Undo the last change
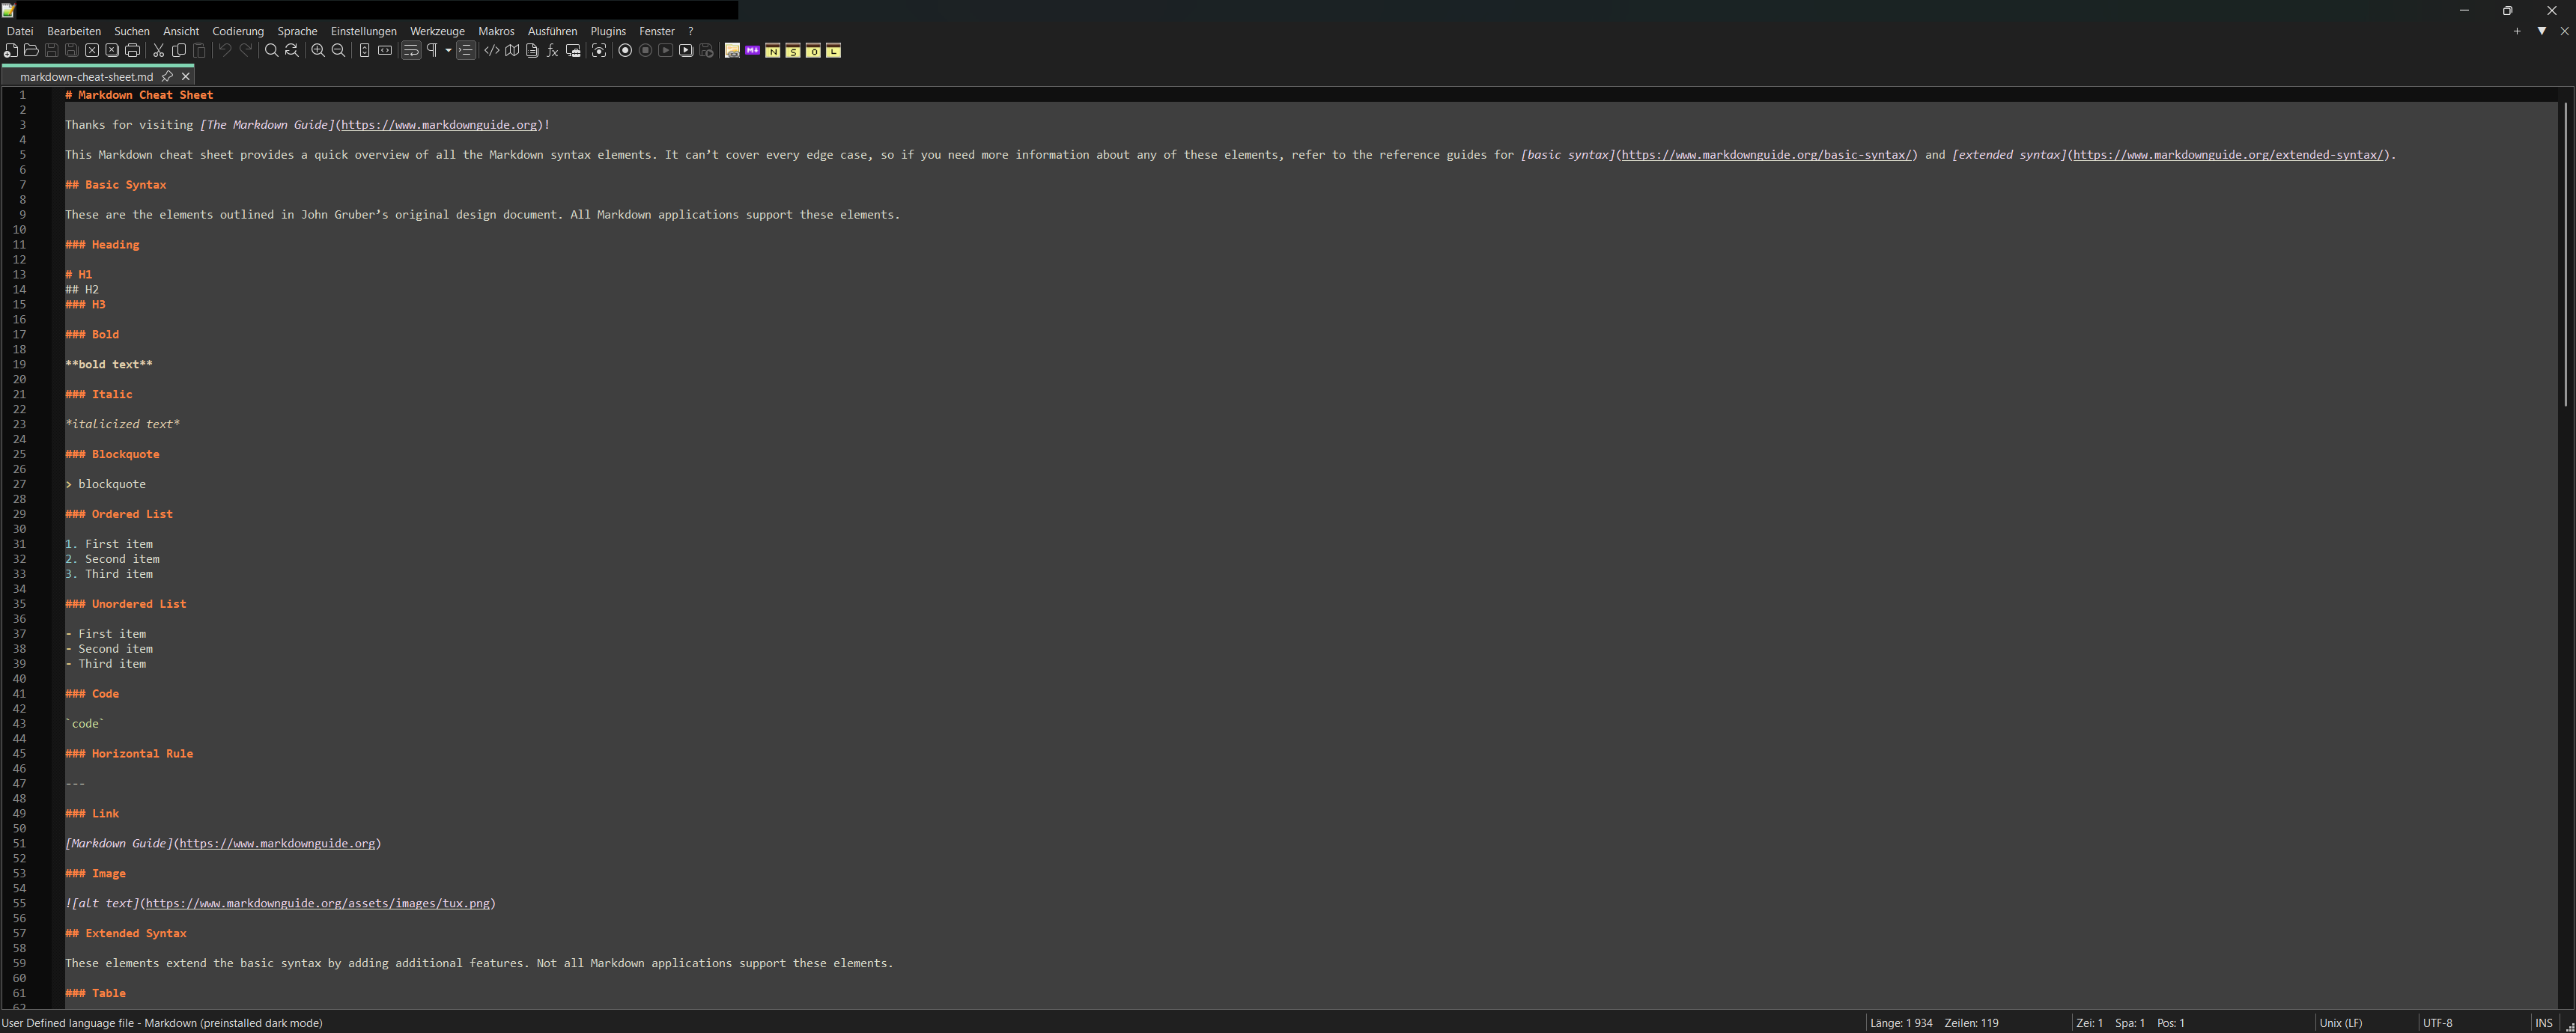Screen dimensions: 2576x1033 [224, 51]
